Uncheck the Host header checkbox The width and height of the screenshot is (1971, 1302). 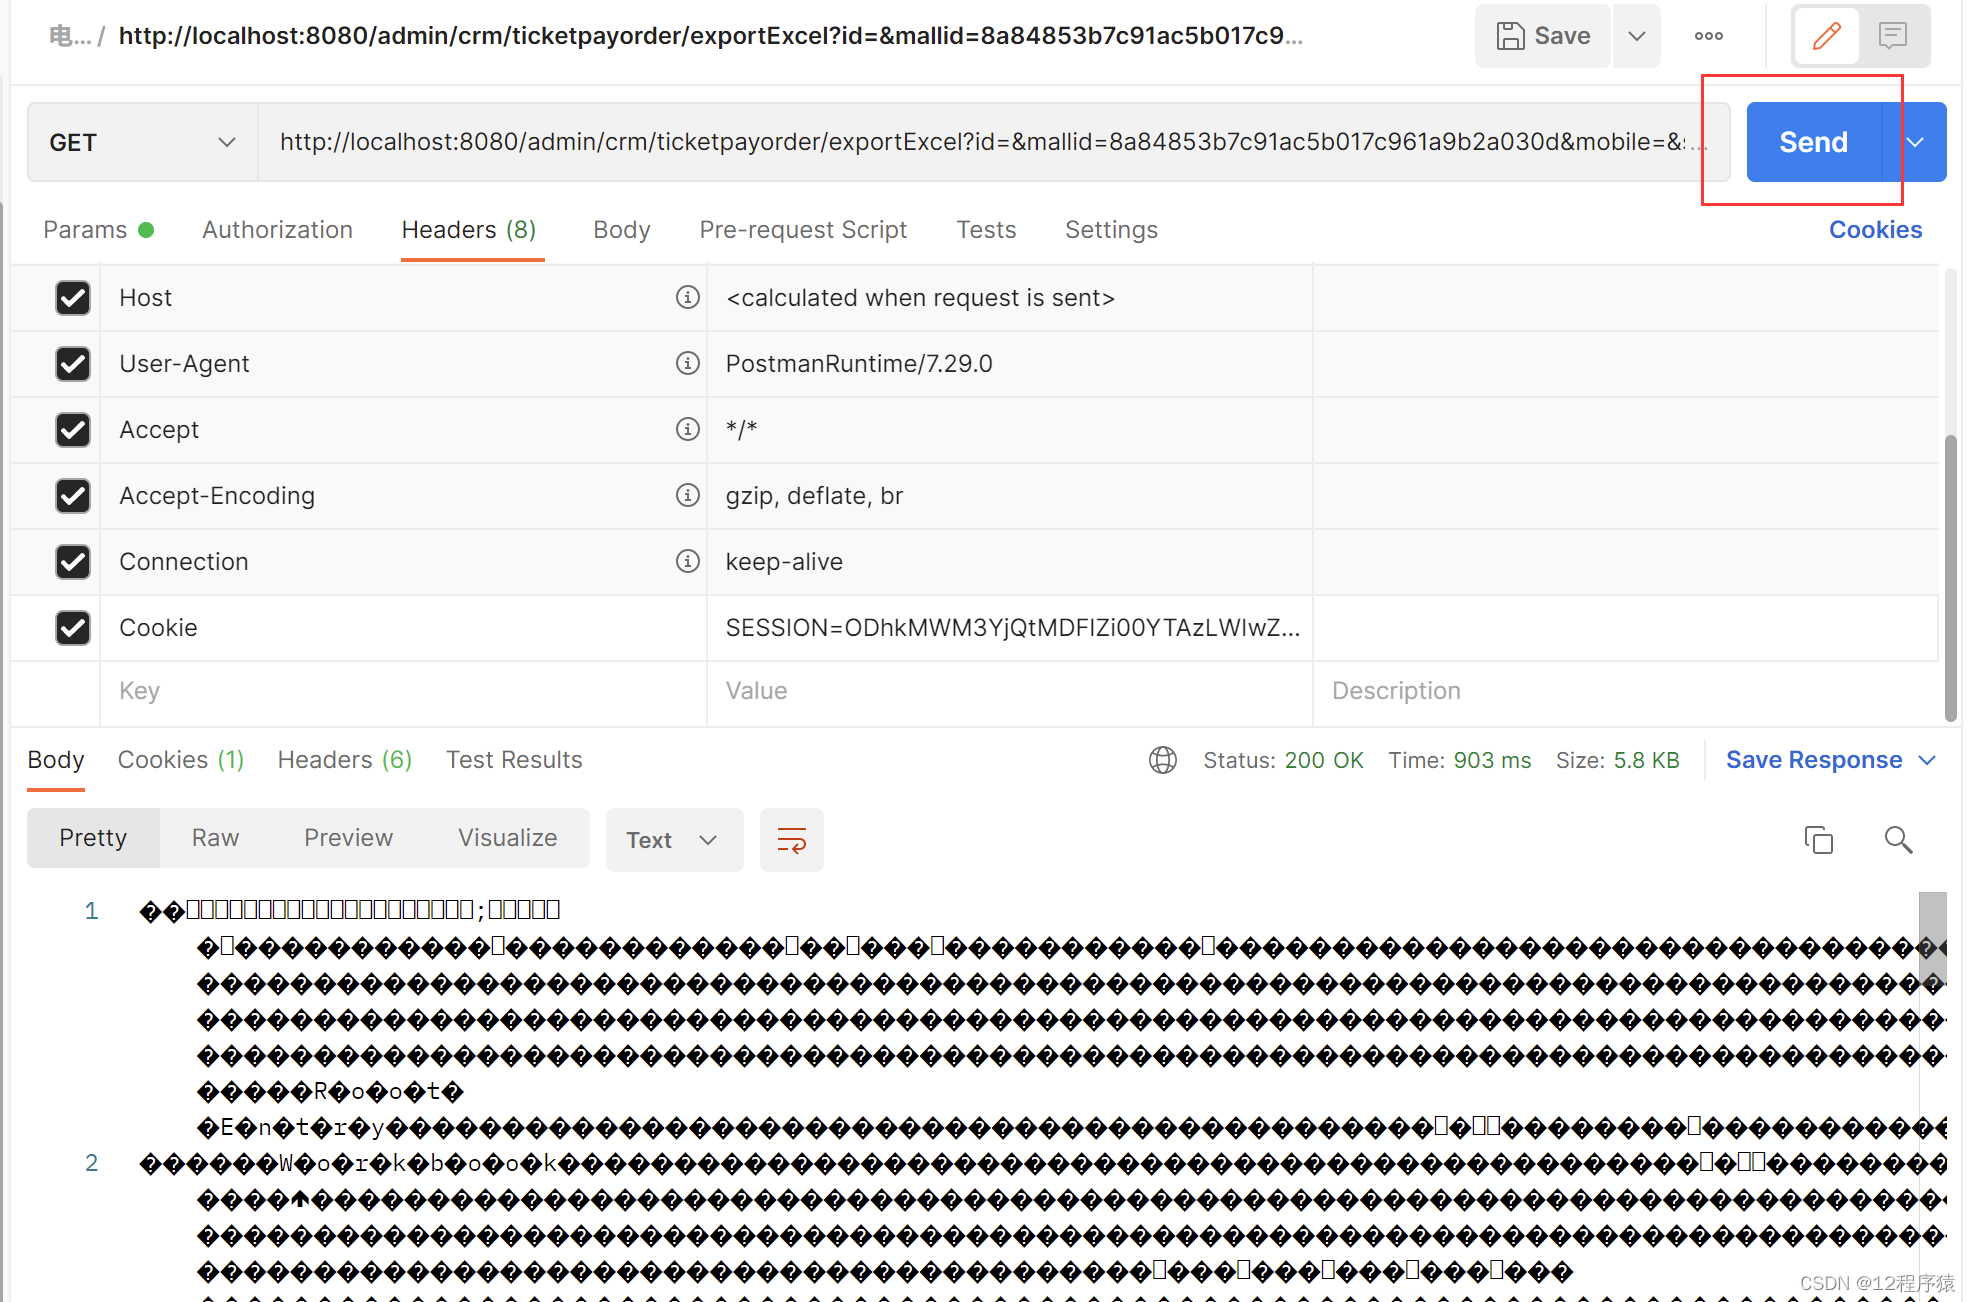click(73, 298)
